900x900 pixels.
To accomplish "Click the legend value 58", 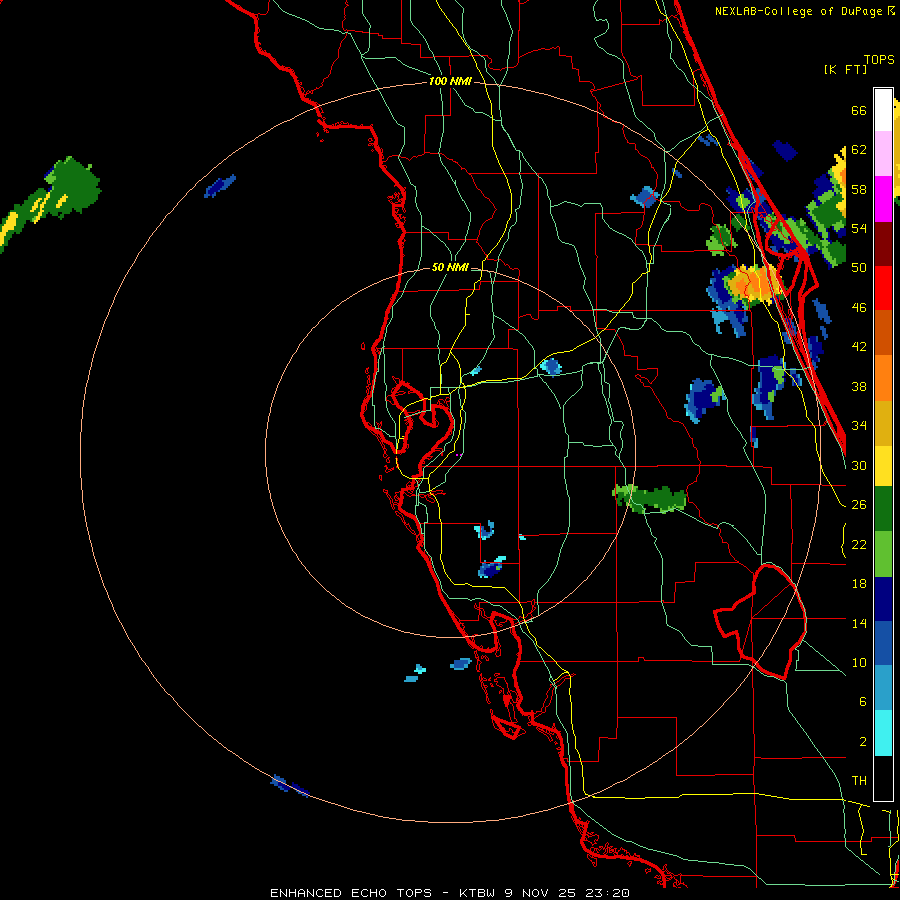I will click(x=859, y=189).
